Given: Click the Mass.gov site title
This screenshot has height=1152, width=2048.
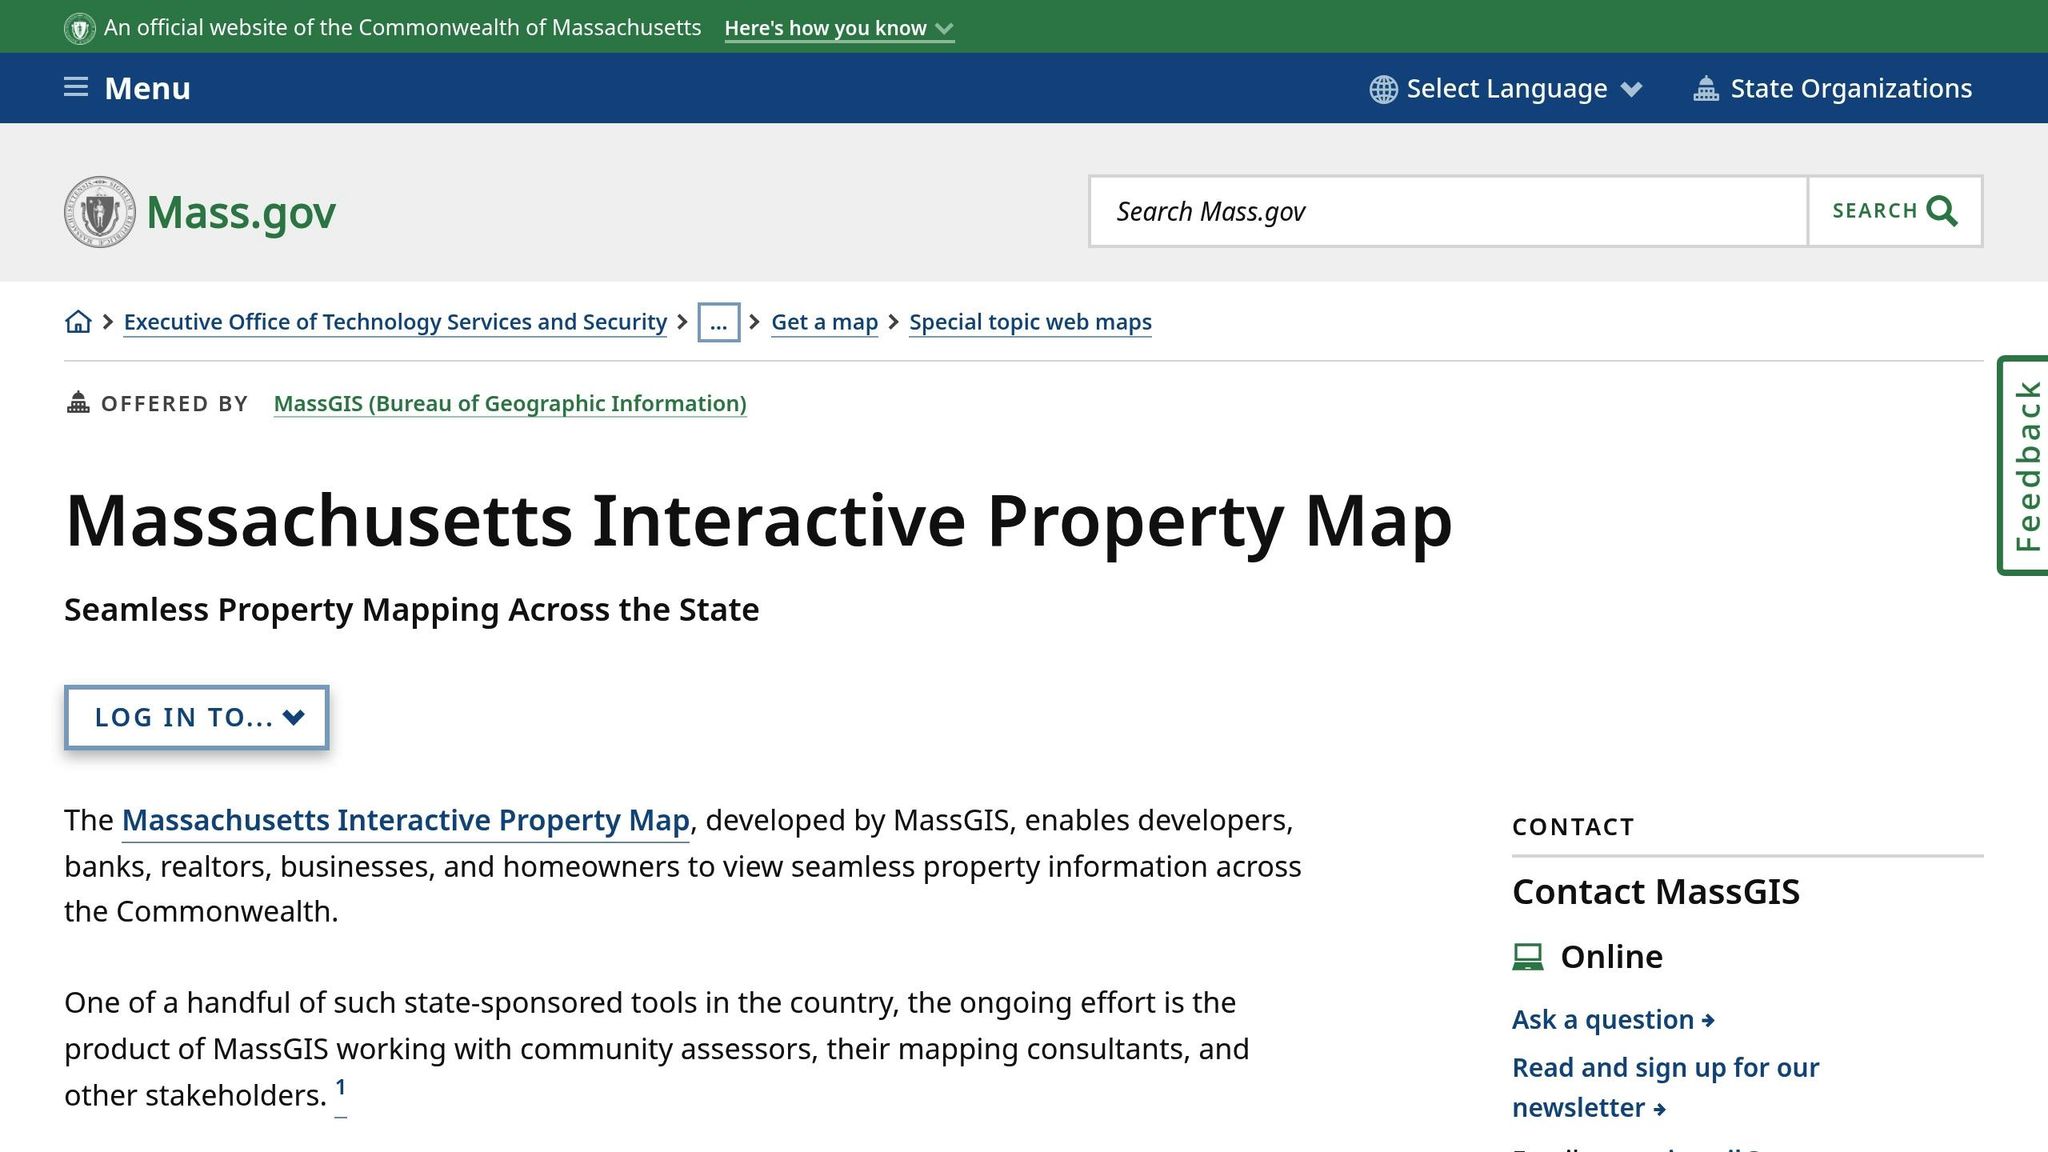Looking at the screenshot, I should pyautogui.click(x=241, y=212).
